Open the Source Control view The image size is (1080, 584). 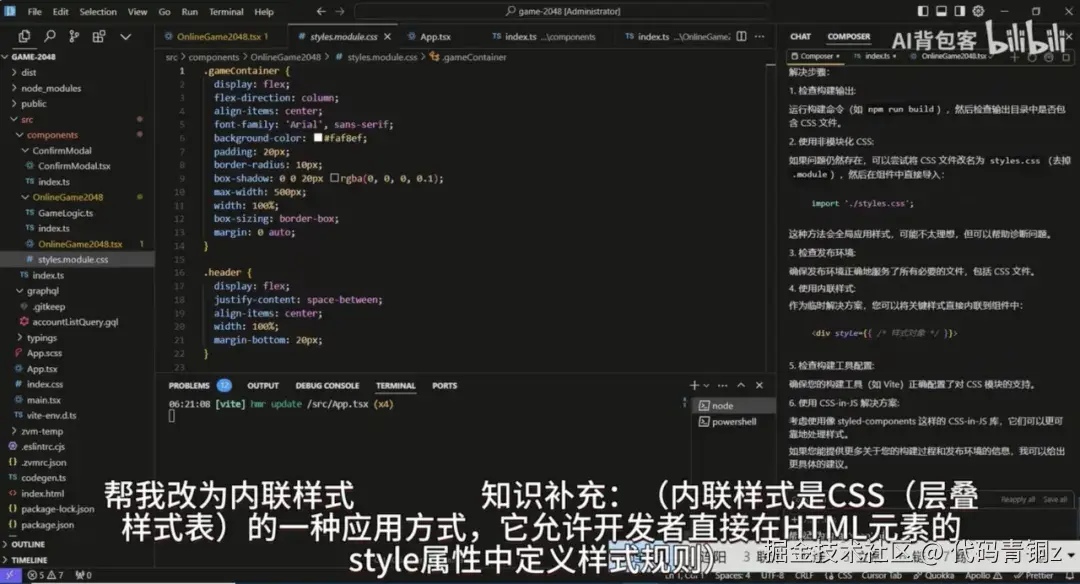[75, 36]
